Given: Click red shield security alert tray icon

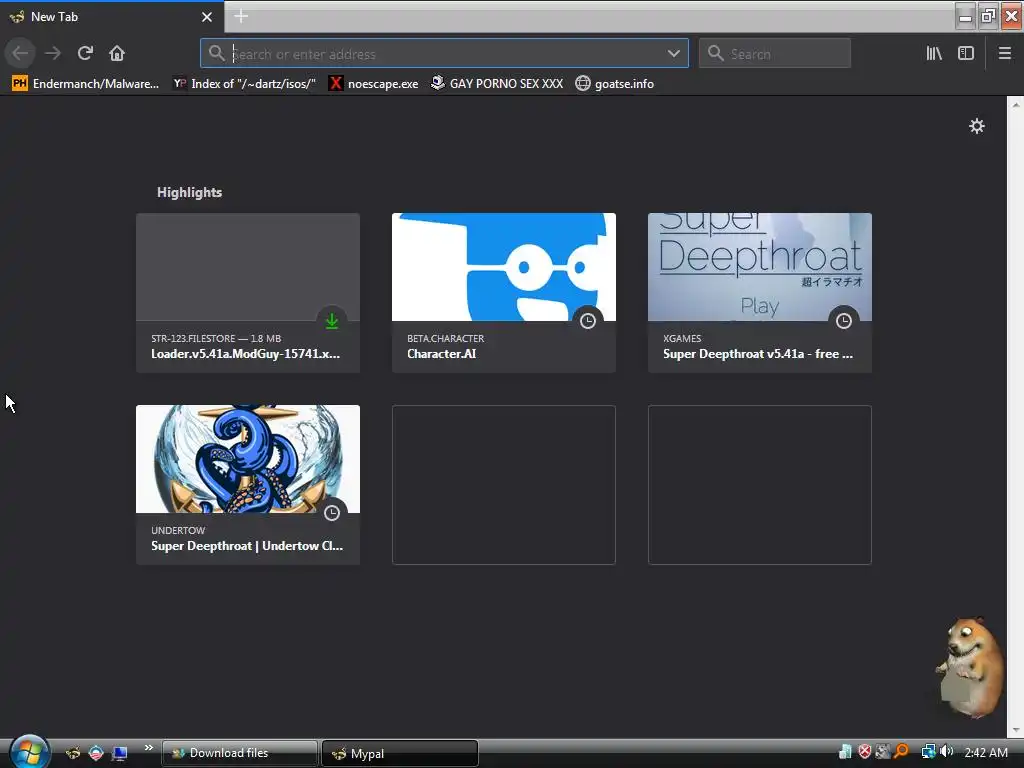Looking at the screenshot, I should [x=865, y=752].
